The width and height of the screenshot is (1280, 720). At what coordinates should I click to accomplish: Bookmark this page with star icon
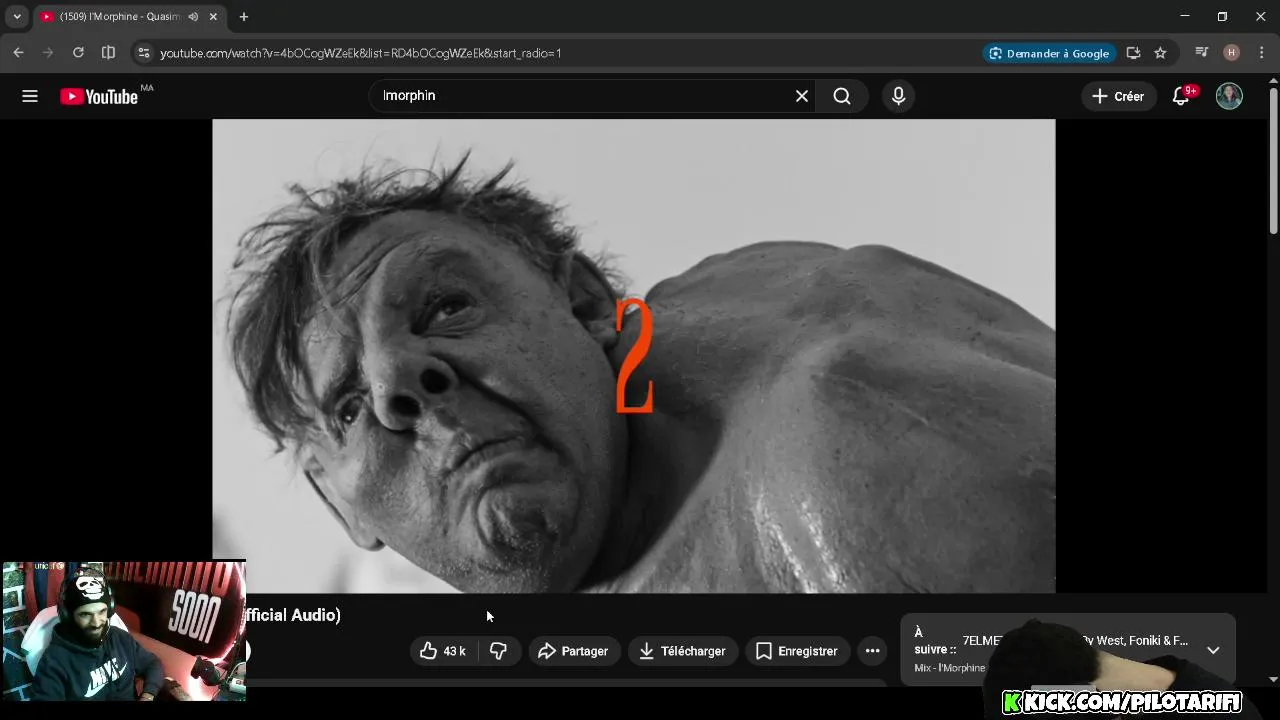click(x=1160, y=53)
